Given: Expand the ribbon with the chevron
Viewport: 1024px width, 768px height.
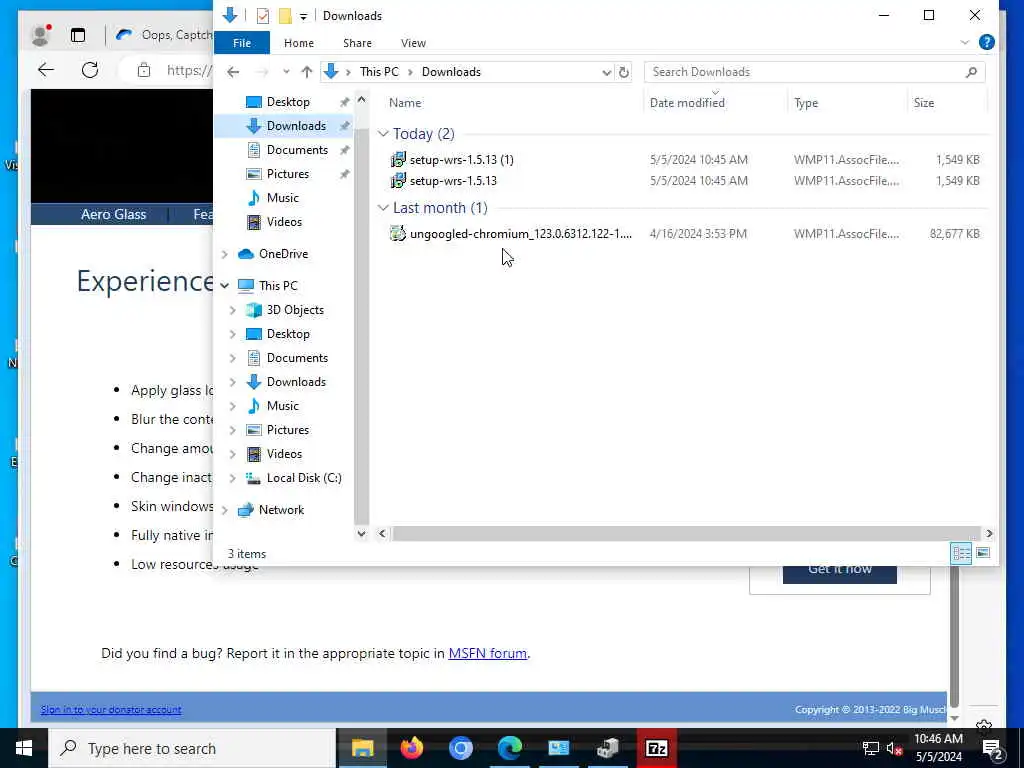Looking at the screenshot, I should [965, 42].
